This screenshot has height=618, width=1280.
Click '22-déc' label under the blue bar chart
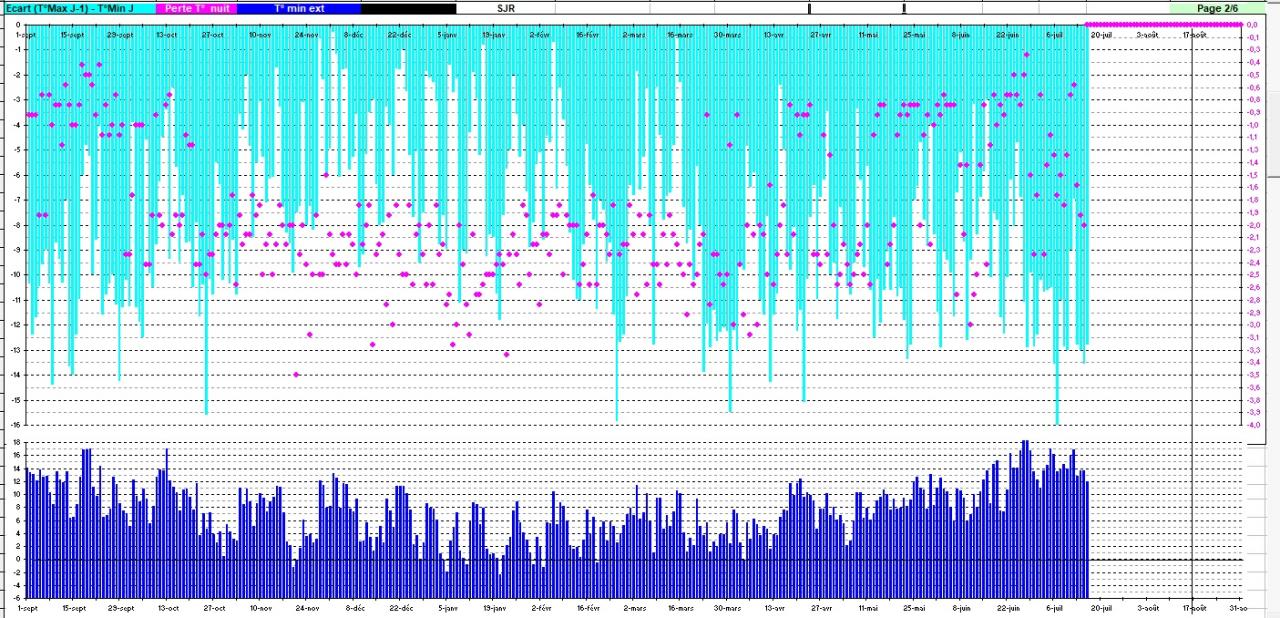tap(400, 607)
